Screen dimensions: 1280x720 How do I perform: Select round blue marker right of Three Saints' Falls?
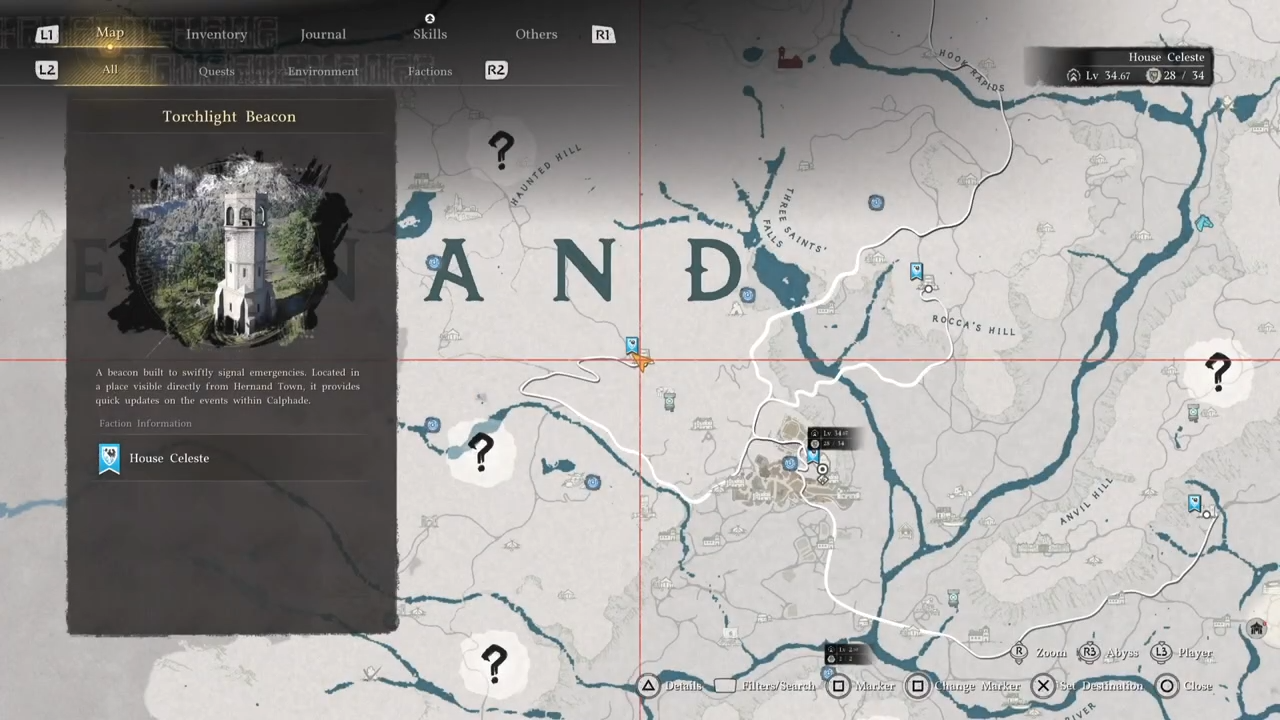tap(876, 203)
